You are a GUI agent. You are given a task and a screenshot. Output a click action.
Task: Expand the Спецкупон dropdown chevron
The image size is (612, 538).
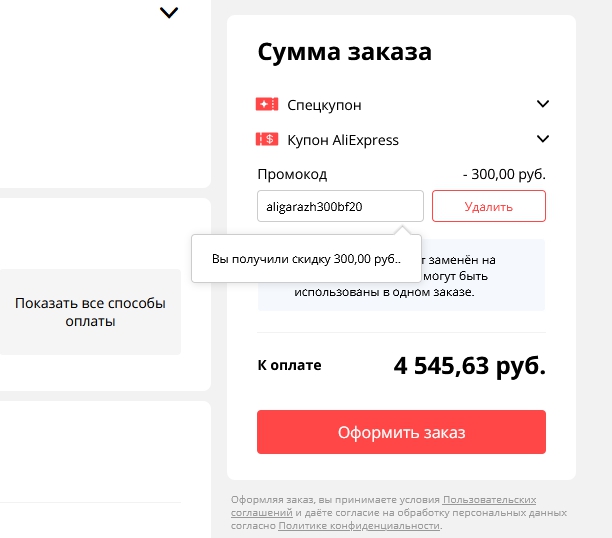(x=543, y=104)
